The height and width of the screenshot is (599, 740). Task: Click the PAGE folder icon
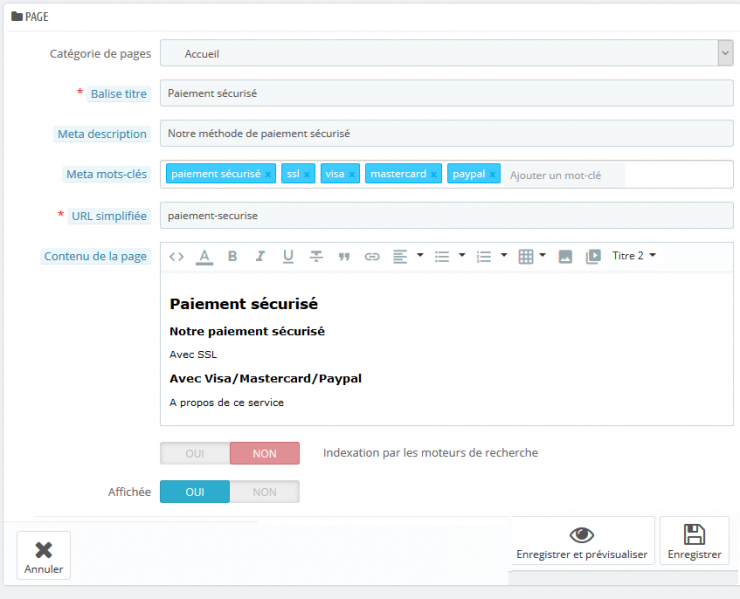coord(17,17)
